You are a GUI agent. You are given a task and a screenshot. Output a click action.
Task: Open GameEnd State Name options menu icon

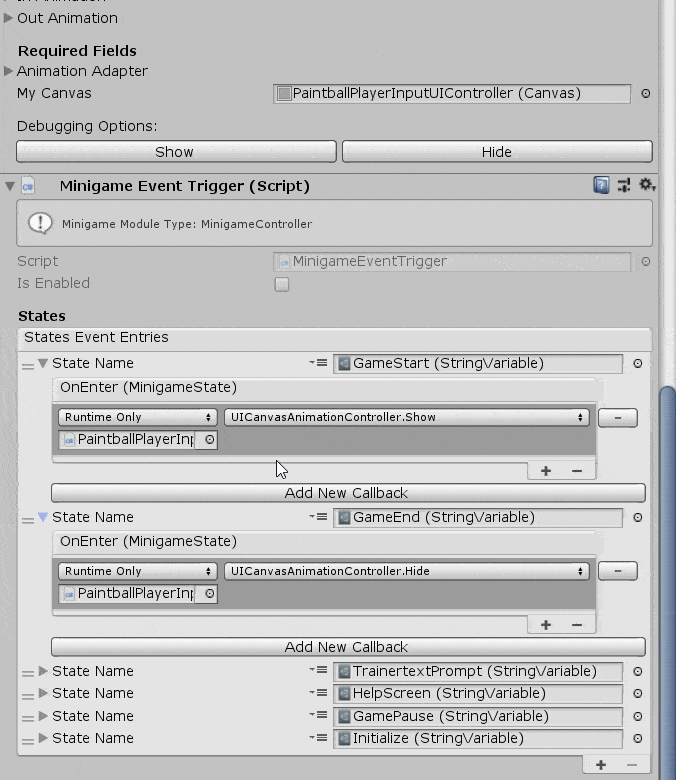318,517
